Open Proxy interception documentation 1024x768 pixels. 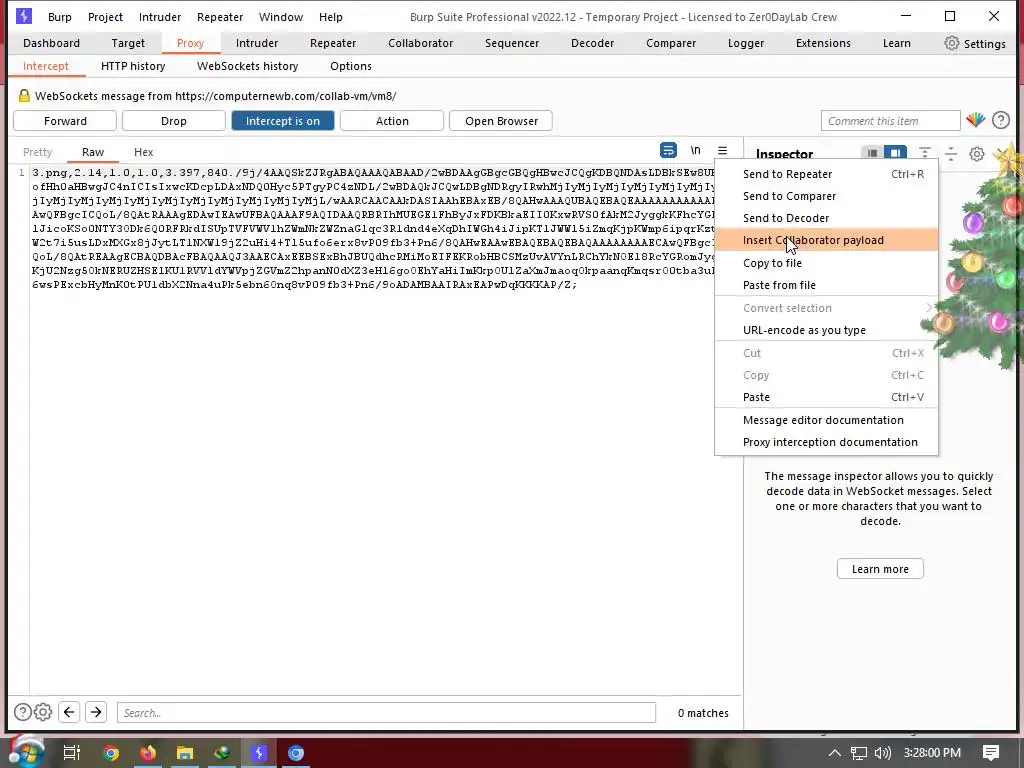pos(826,442)
